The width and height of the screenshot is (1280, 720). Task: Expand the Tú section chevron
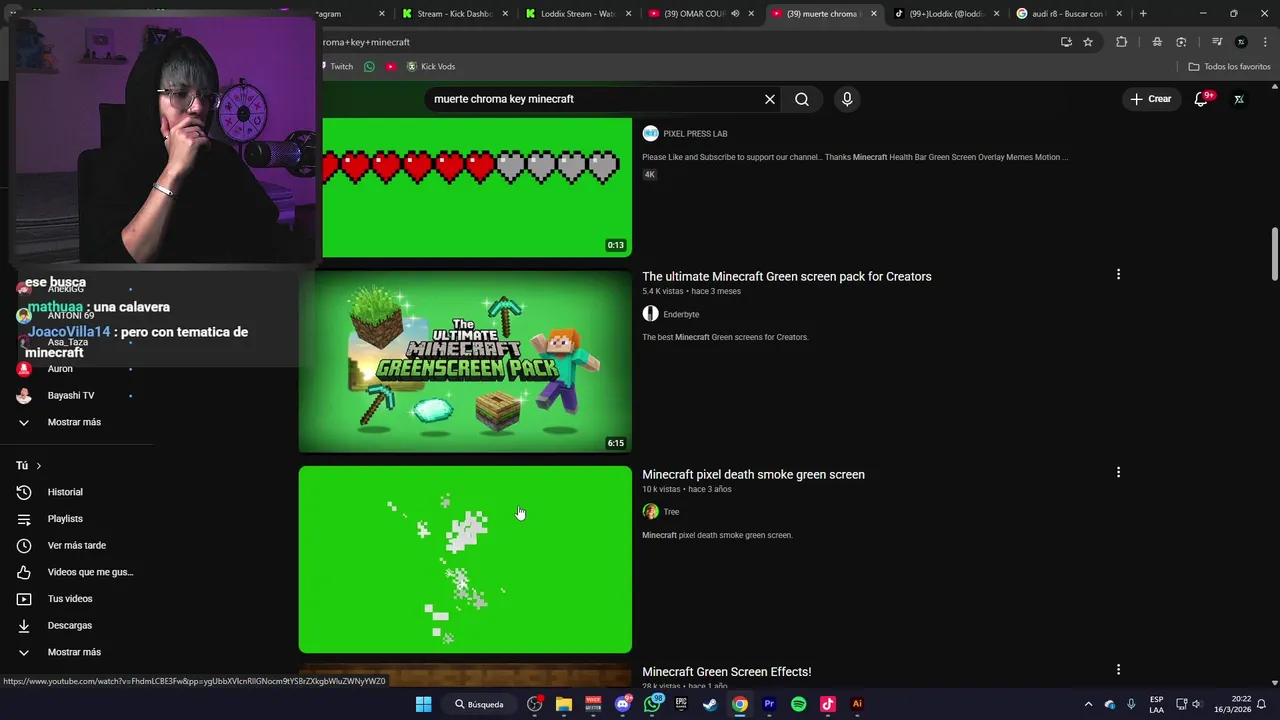tap(39, 466)
